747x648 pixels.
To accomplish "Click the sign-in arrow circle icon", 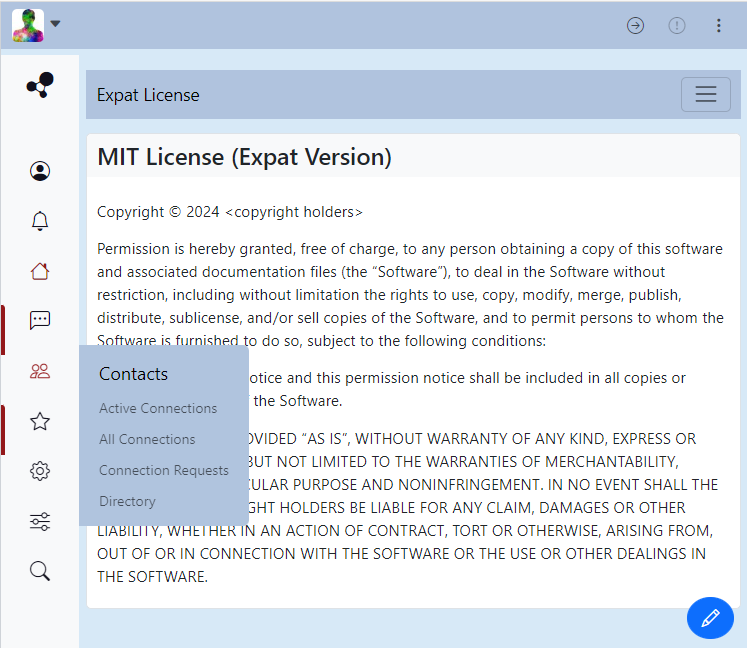I will [635, 26].
